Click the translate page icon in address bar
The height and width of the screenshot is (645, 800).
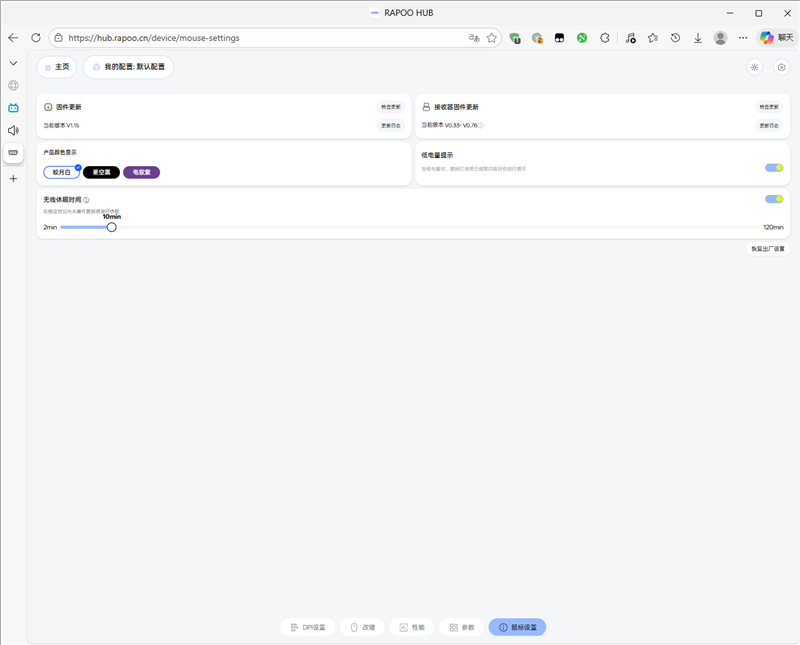[474, 38]
